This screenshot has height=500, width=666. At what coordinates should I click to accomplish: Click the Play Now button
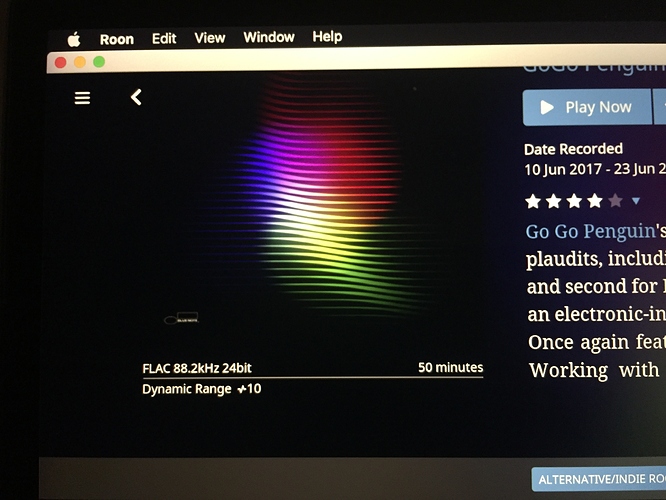[587, 107]
